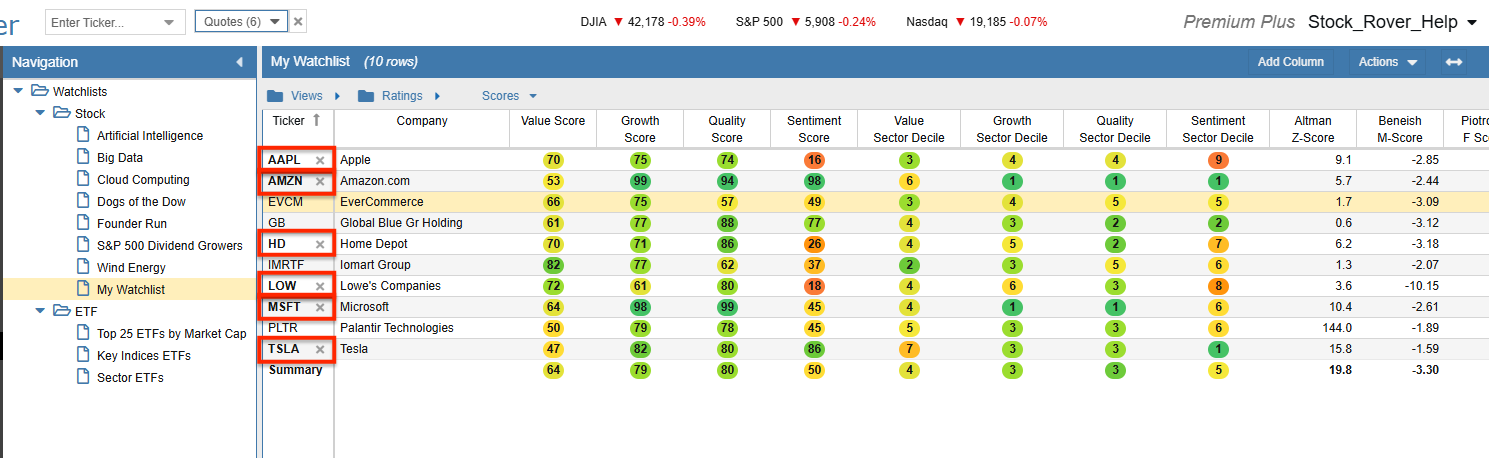1489x458 pixels.
Task: Remove AMZN row with its x icon
Action: click(x=320, y=182)
